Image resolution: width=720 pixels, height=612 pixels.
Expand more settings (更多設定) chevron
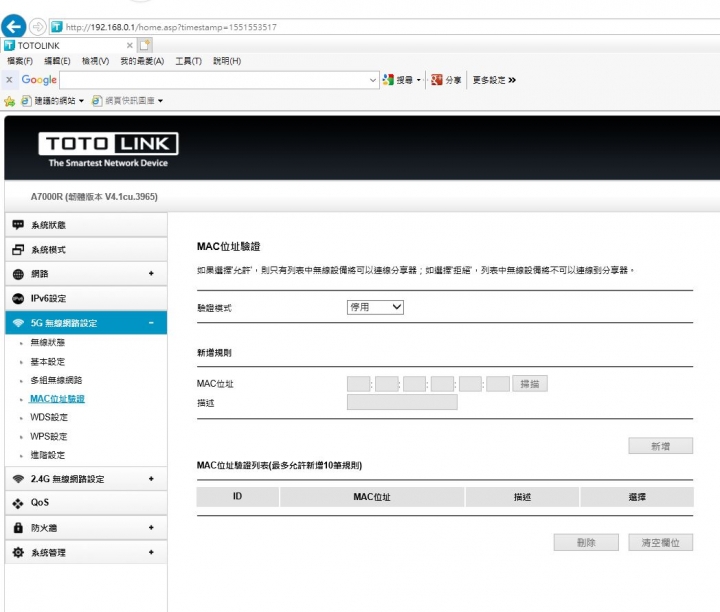click(512, 80)
